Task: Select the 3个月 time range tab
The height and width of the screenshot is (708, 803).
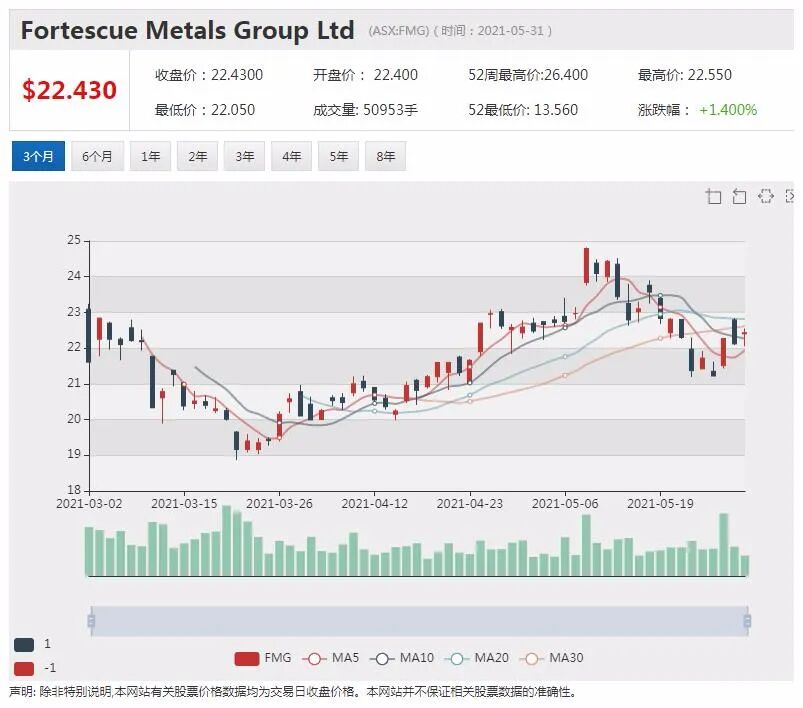Action: (x=38, y=156)
